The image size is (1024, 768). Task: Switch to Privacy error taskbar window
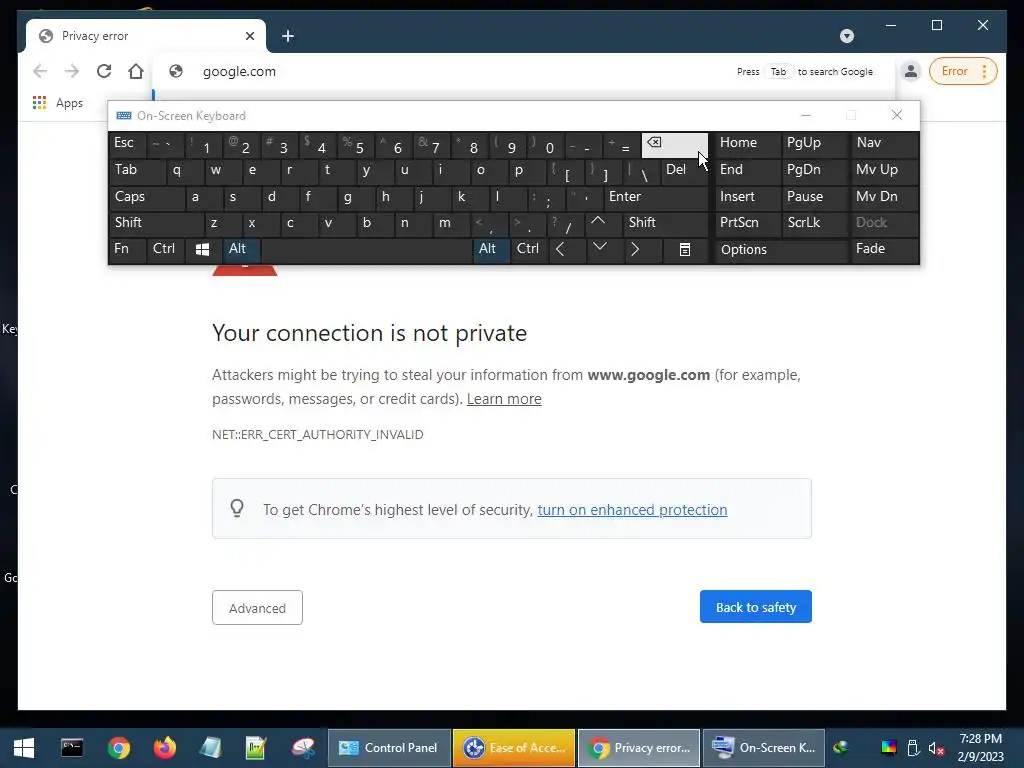pos(639,748)
